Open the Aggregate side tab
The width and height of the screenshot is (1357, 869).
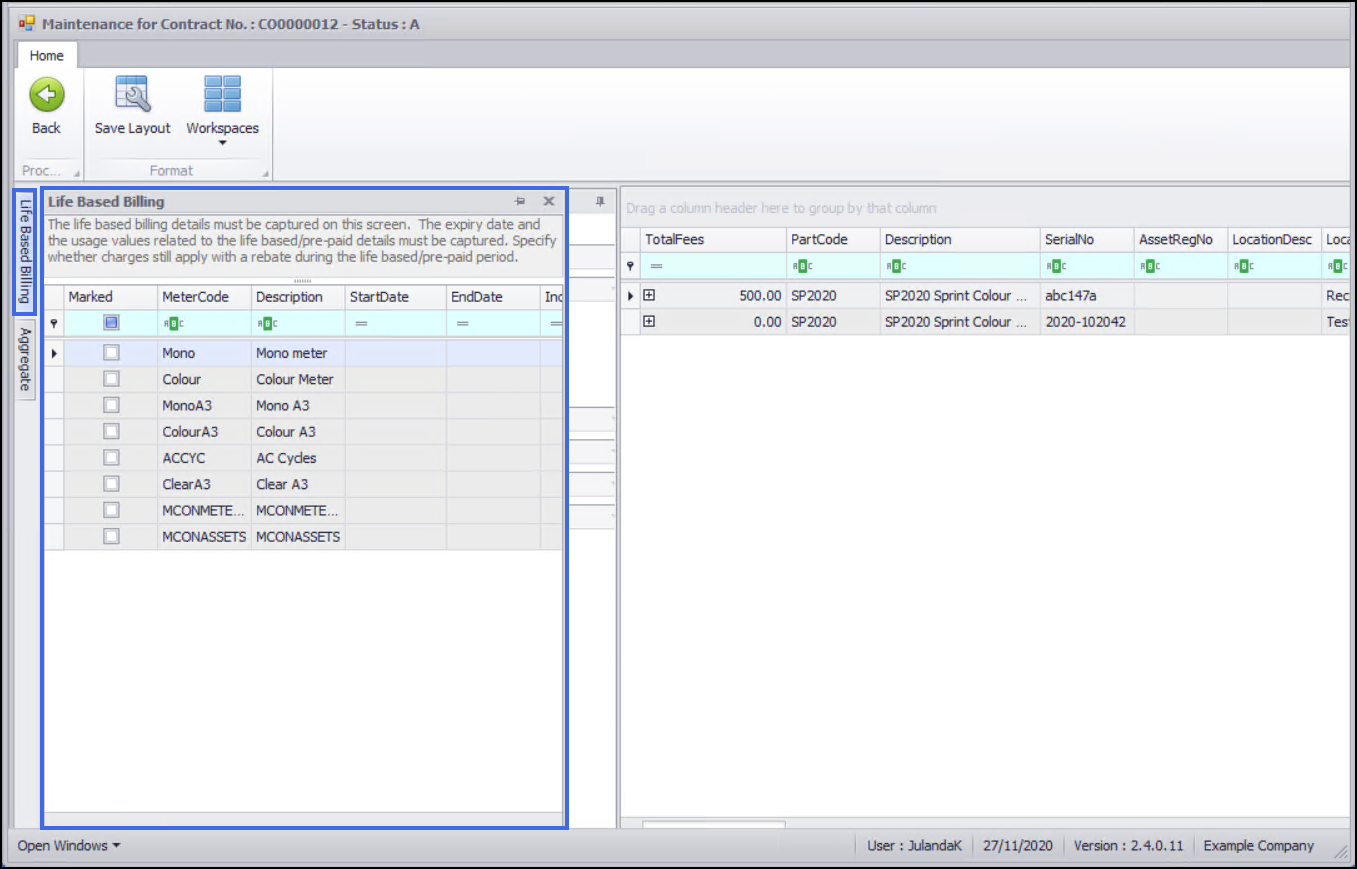[x=25, y=359]
